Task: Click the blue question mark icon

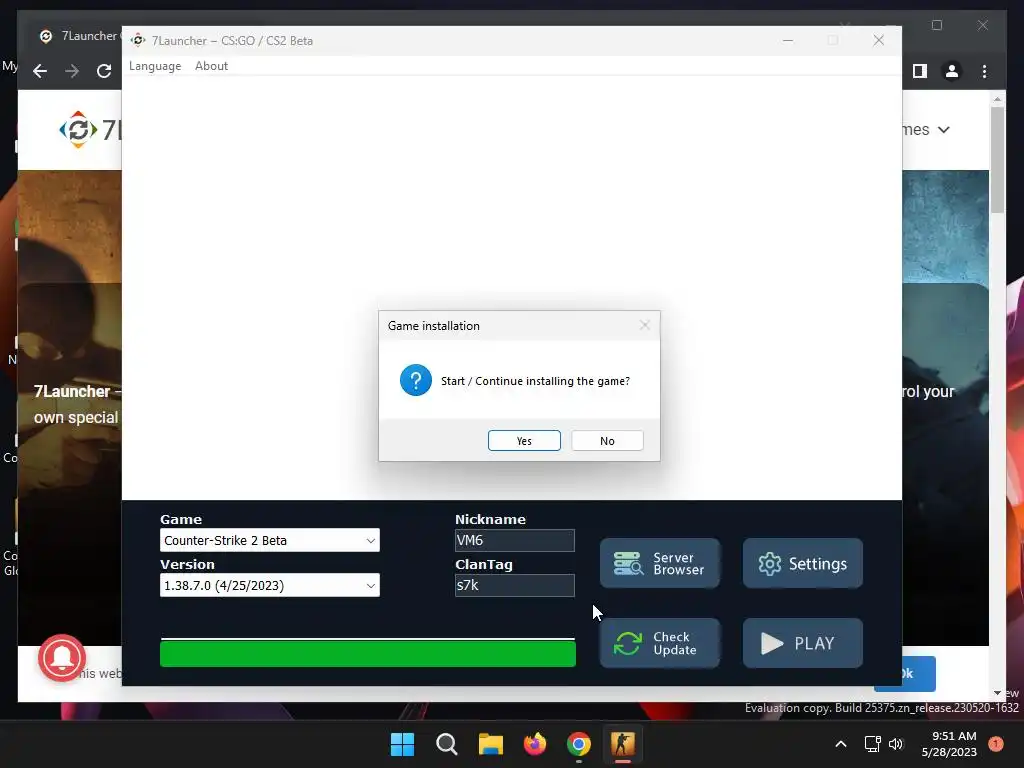Action: [x=416, y=380]
